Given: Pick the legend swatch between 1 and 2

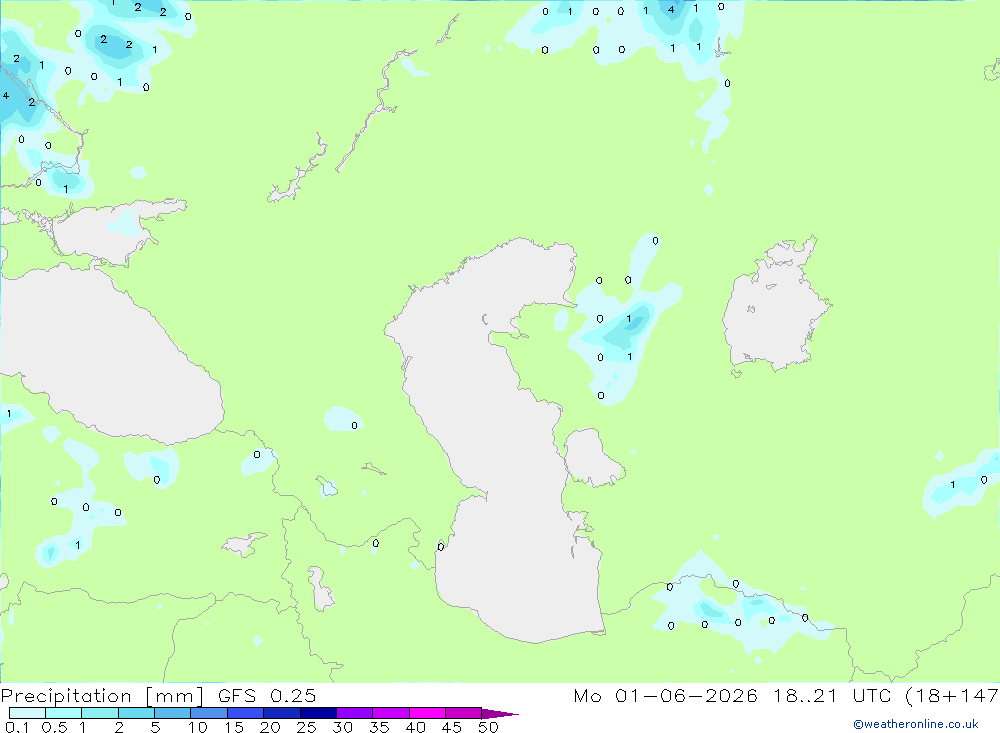Looking at the screenshot, I should pyautogui.click(x=100, y=713).
